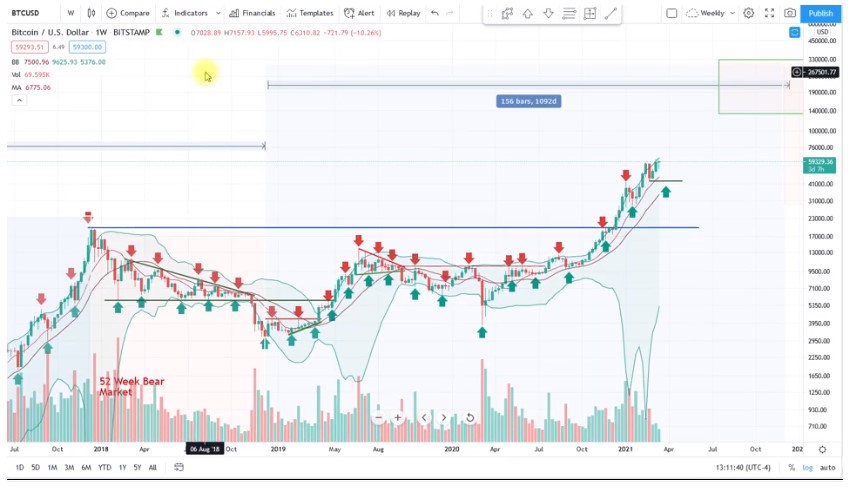Open the Alert creation icon

pos(359,13)
